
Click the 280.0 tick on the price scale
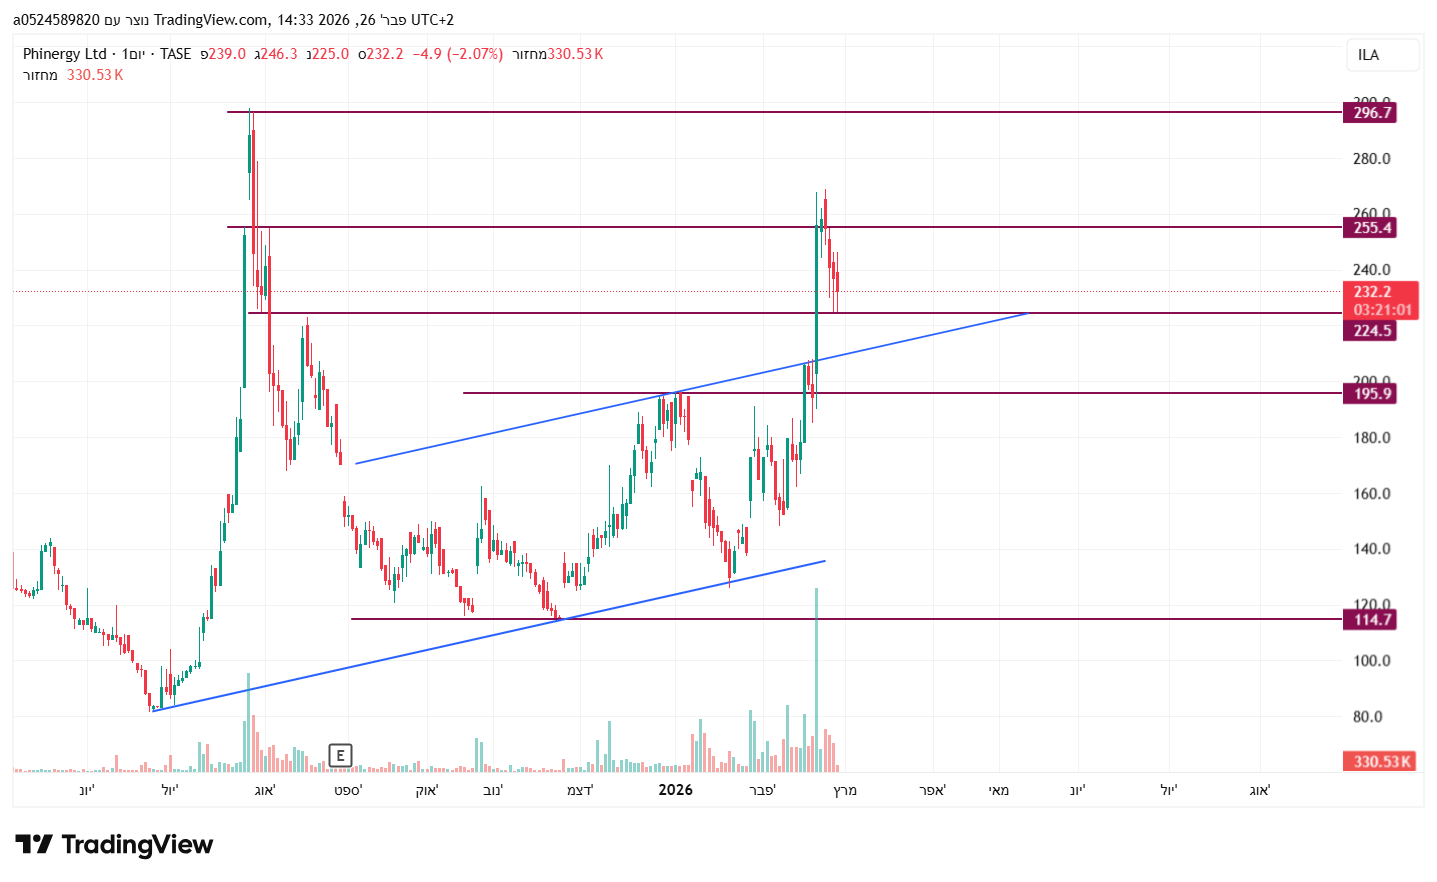point(1371,159)
